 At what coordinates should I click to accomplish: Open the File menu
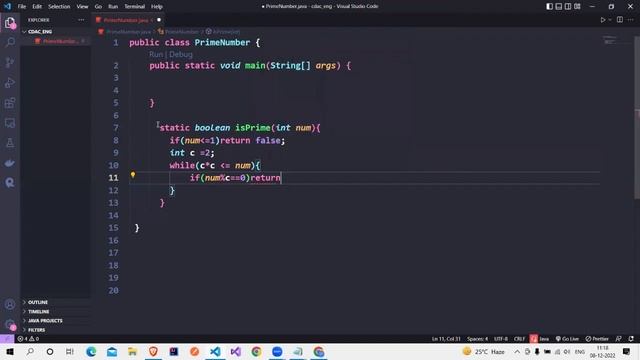22,7
